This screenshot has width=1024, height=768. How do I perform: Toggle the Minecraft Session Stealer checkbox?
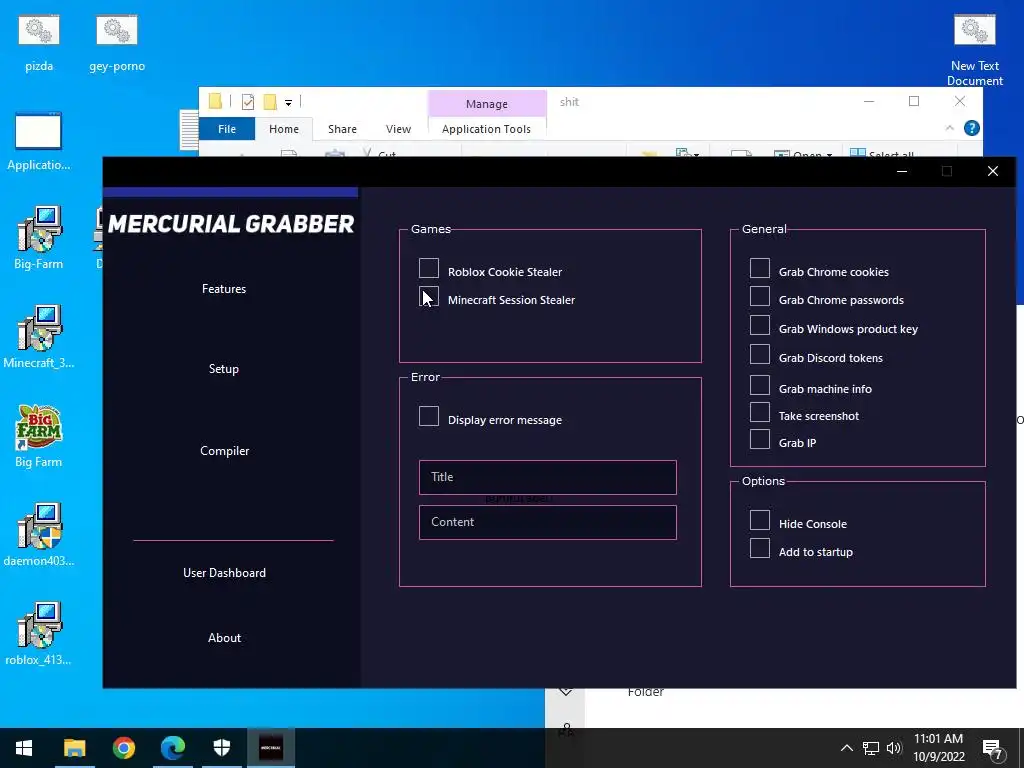428,296
